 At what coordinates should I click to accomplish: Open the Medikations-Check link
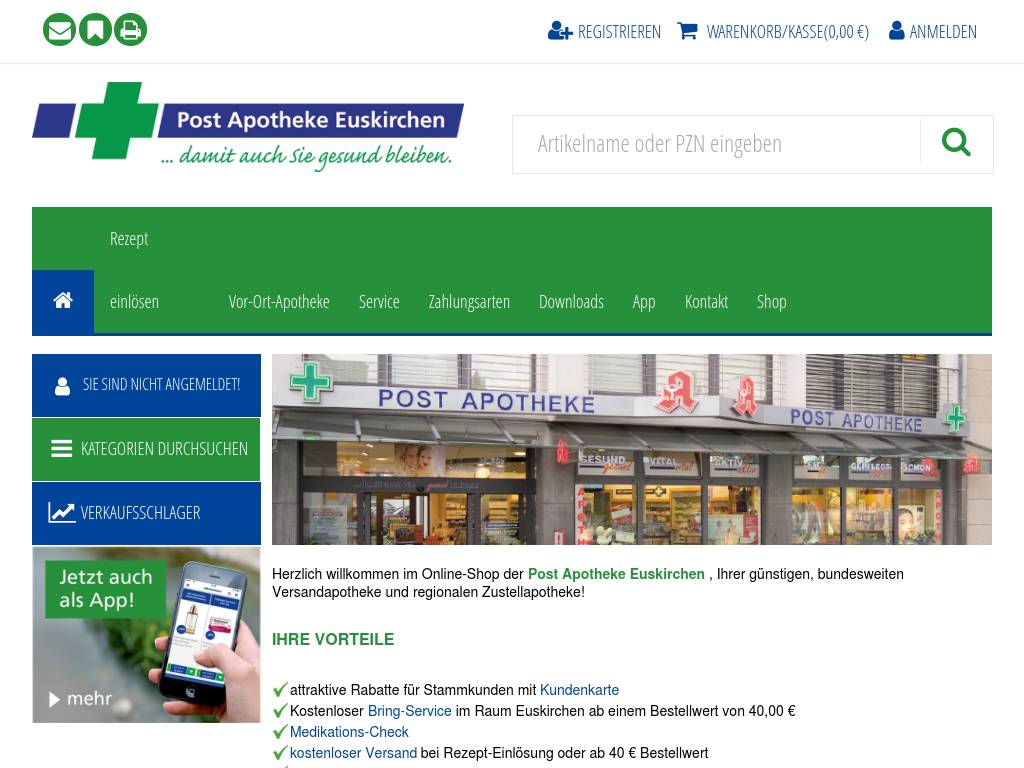(349, 731)
